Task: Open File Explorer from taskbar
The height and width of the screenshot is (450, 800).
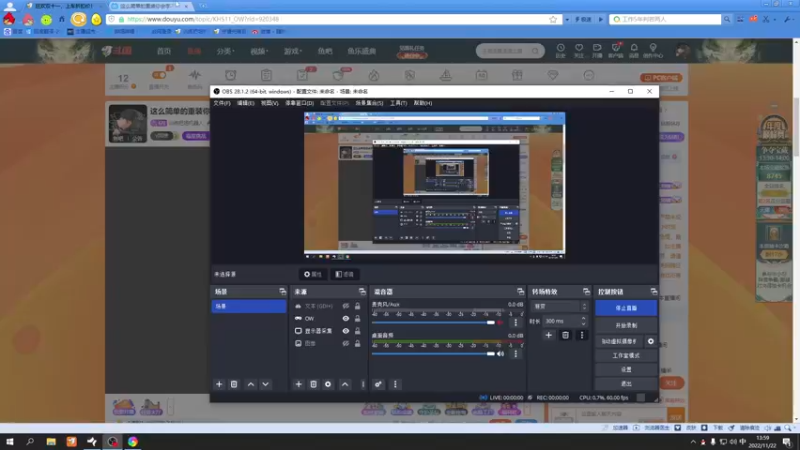Action: (51, 441)
